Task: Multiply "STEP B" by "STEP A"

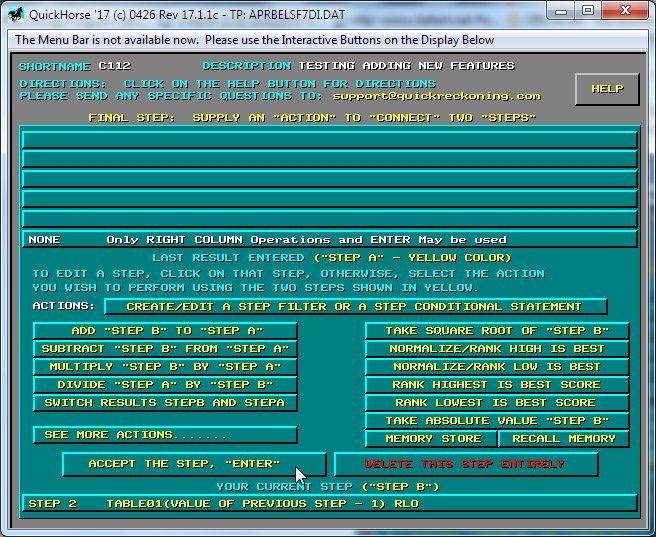Action: 165,367
